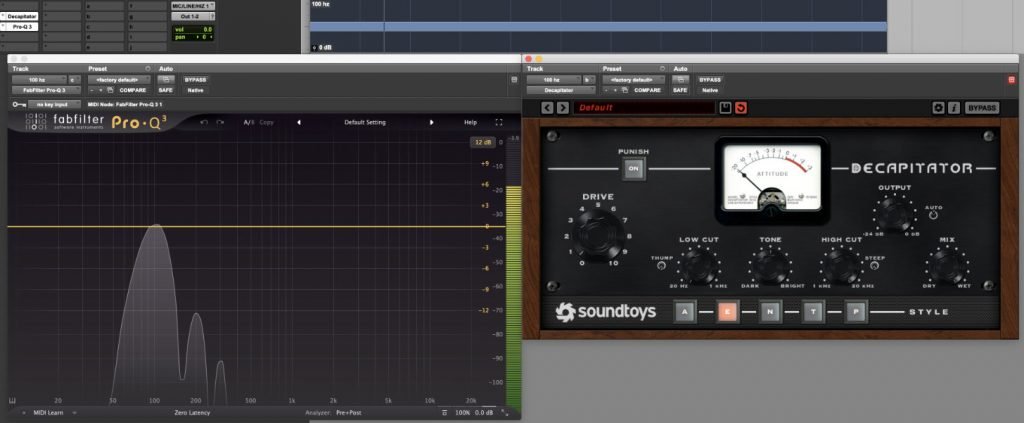This screenshot has height=423, width=1024.
Task: Click the Pro-Q 3 redo arrow
Action: (x=220, y=122)
